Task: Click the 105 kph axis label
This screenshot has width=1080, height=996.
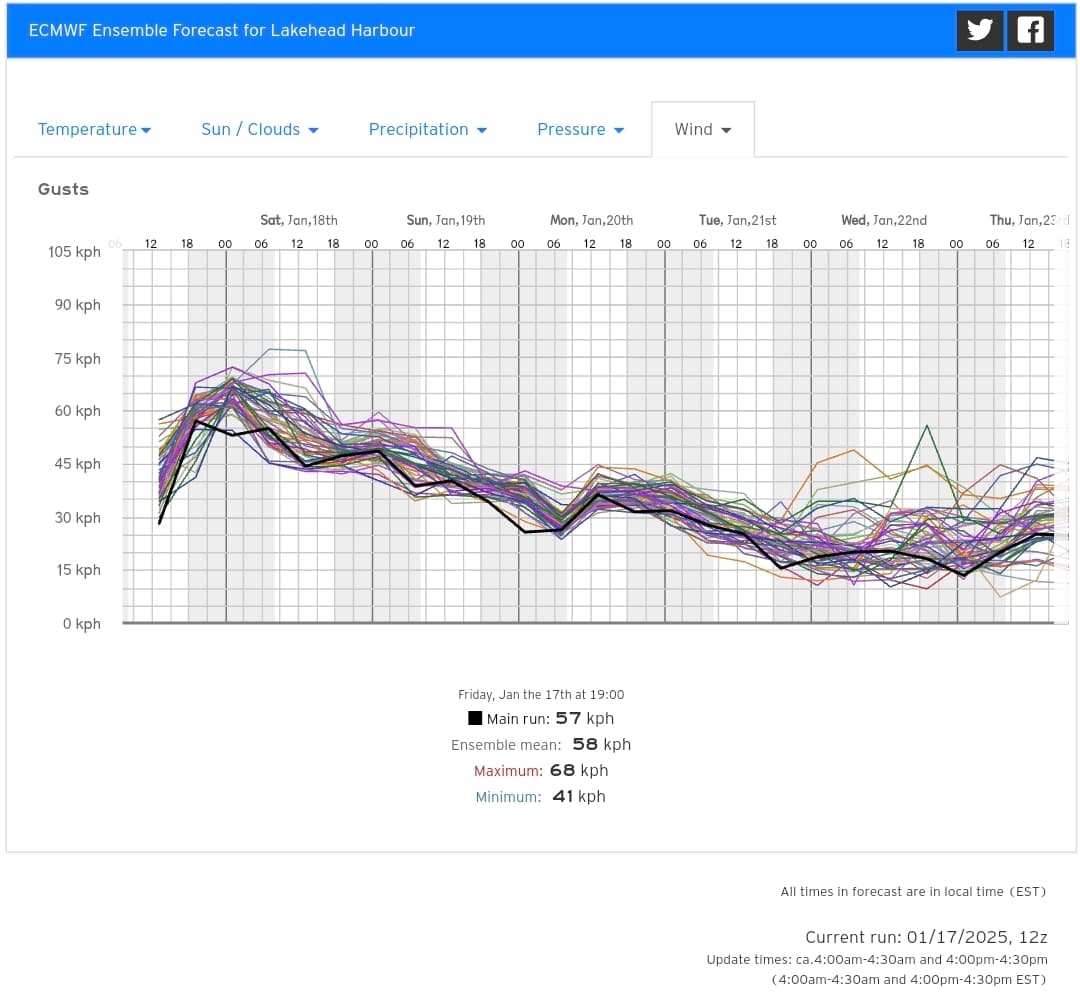Action: coord(74,251)
